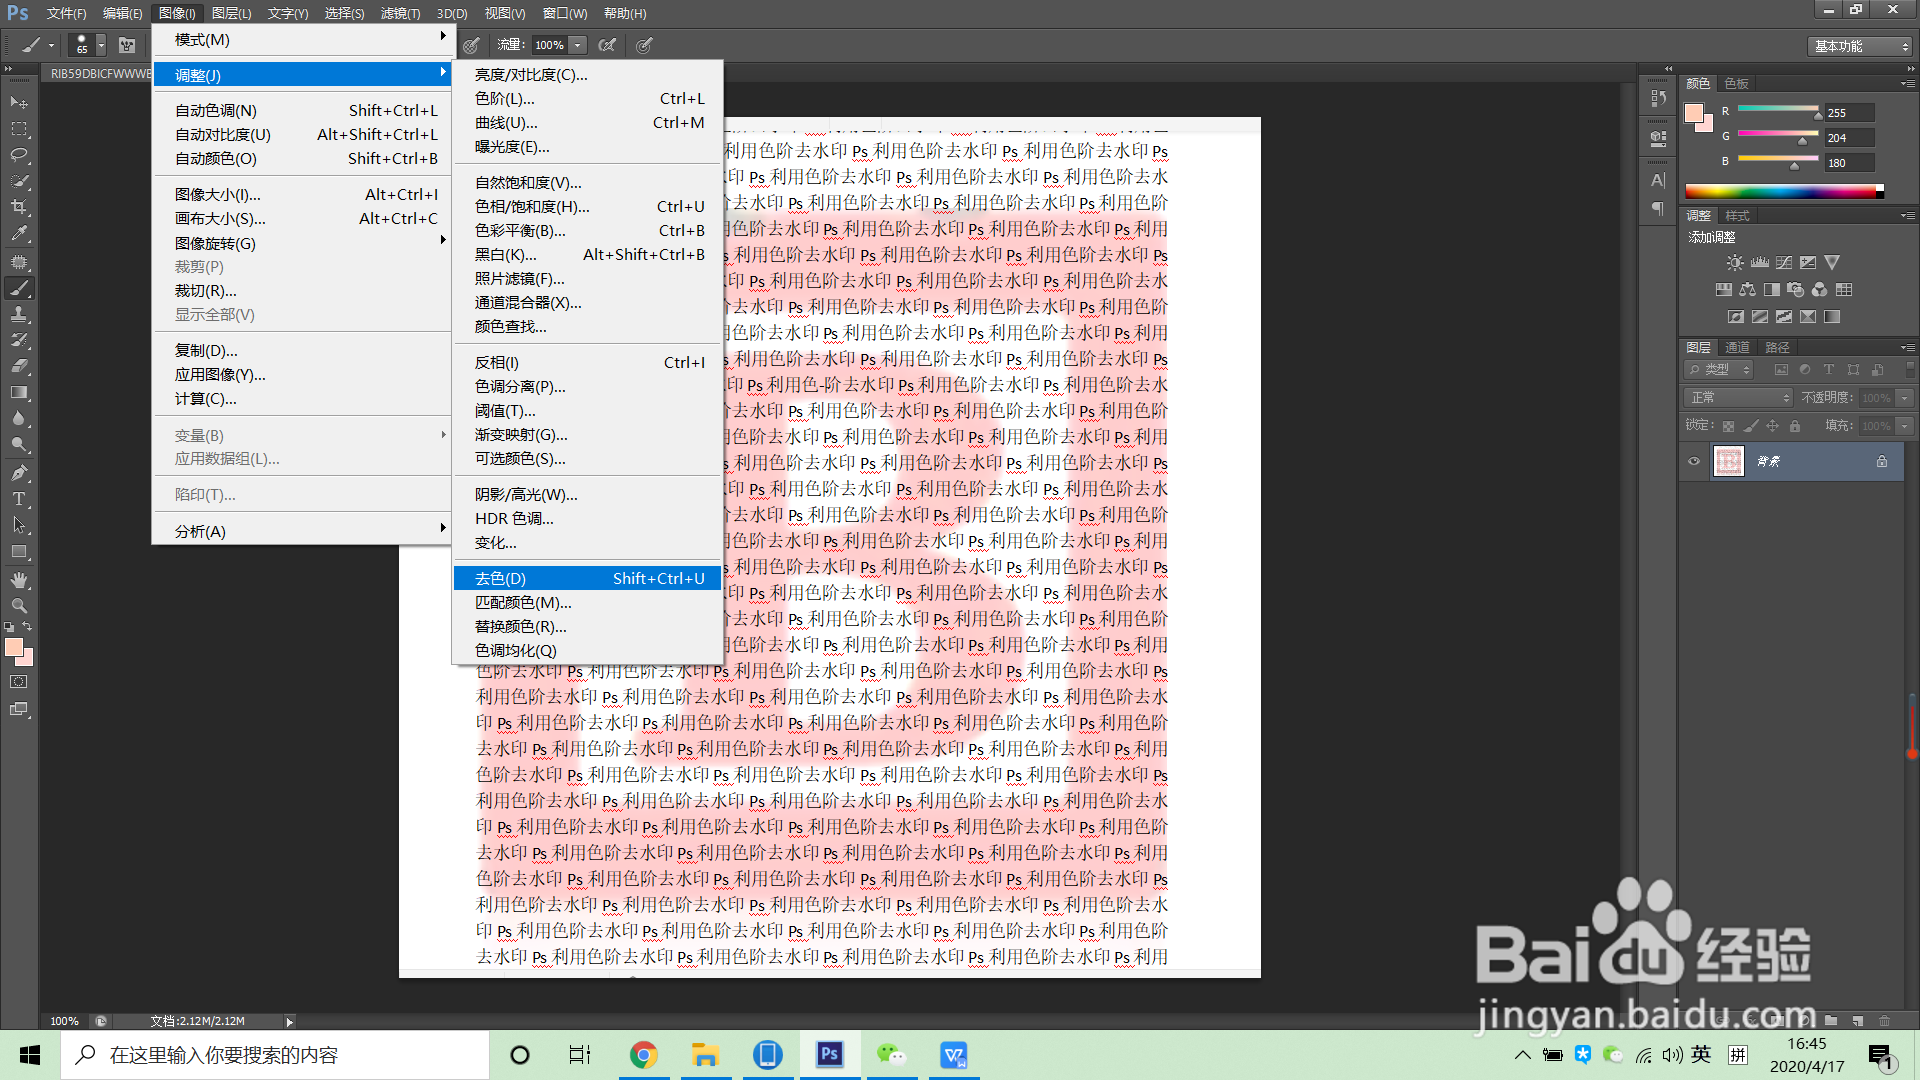This screenshot has height=1080, width=1920.
Task: Open the collapsed History panel icon
Action: click(1658, 98)
